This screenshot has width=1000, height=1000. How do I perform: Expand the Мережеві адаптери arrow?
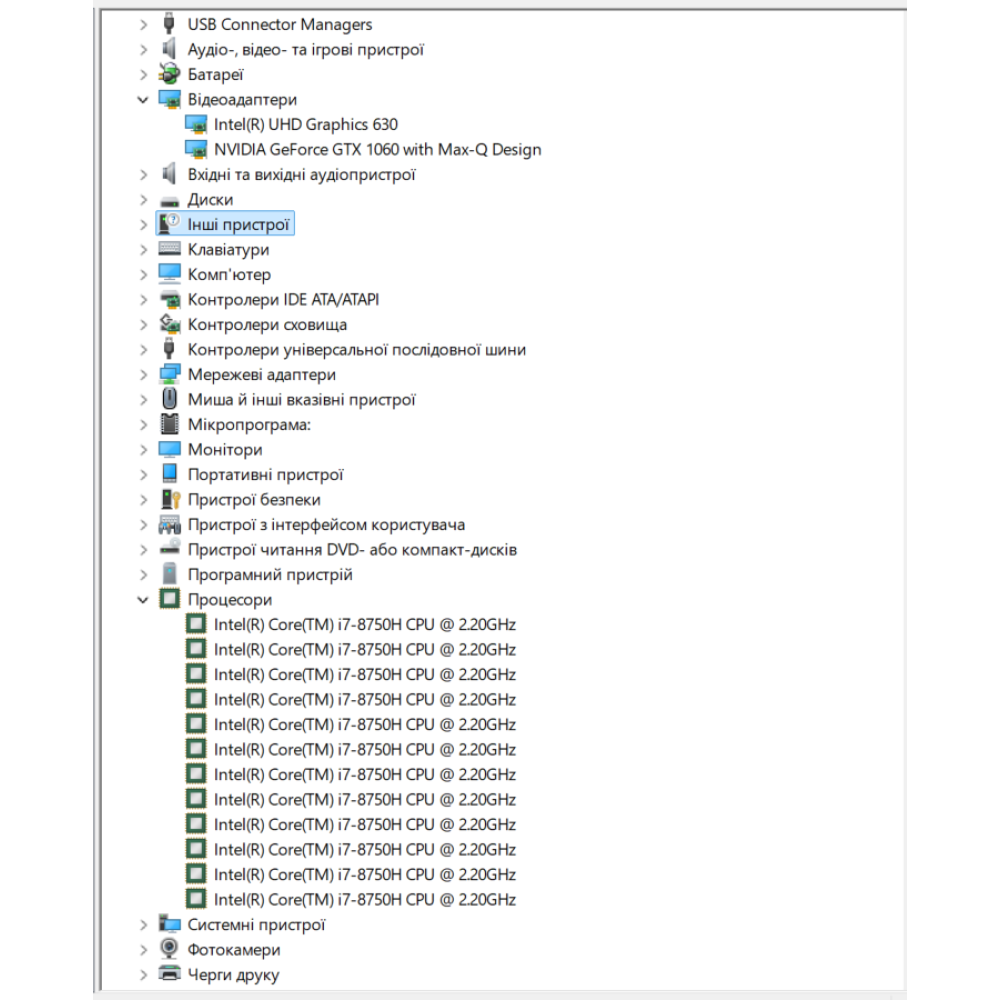point(143,375)
